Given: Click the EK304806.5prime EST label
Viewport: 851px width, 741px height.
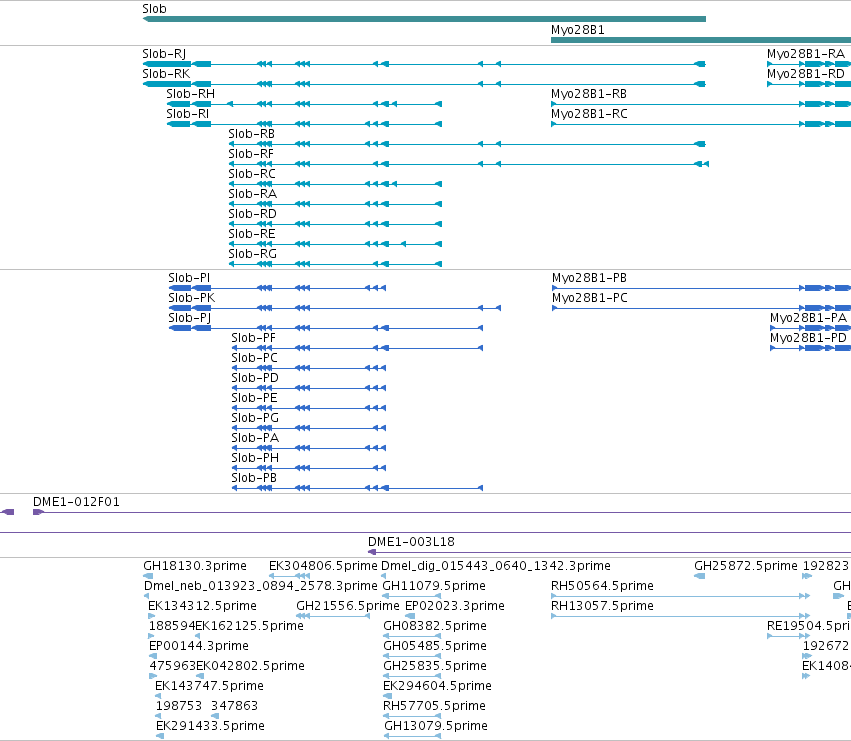Looking at the screenshot, I should point(323,566).
